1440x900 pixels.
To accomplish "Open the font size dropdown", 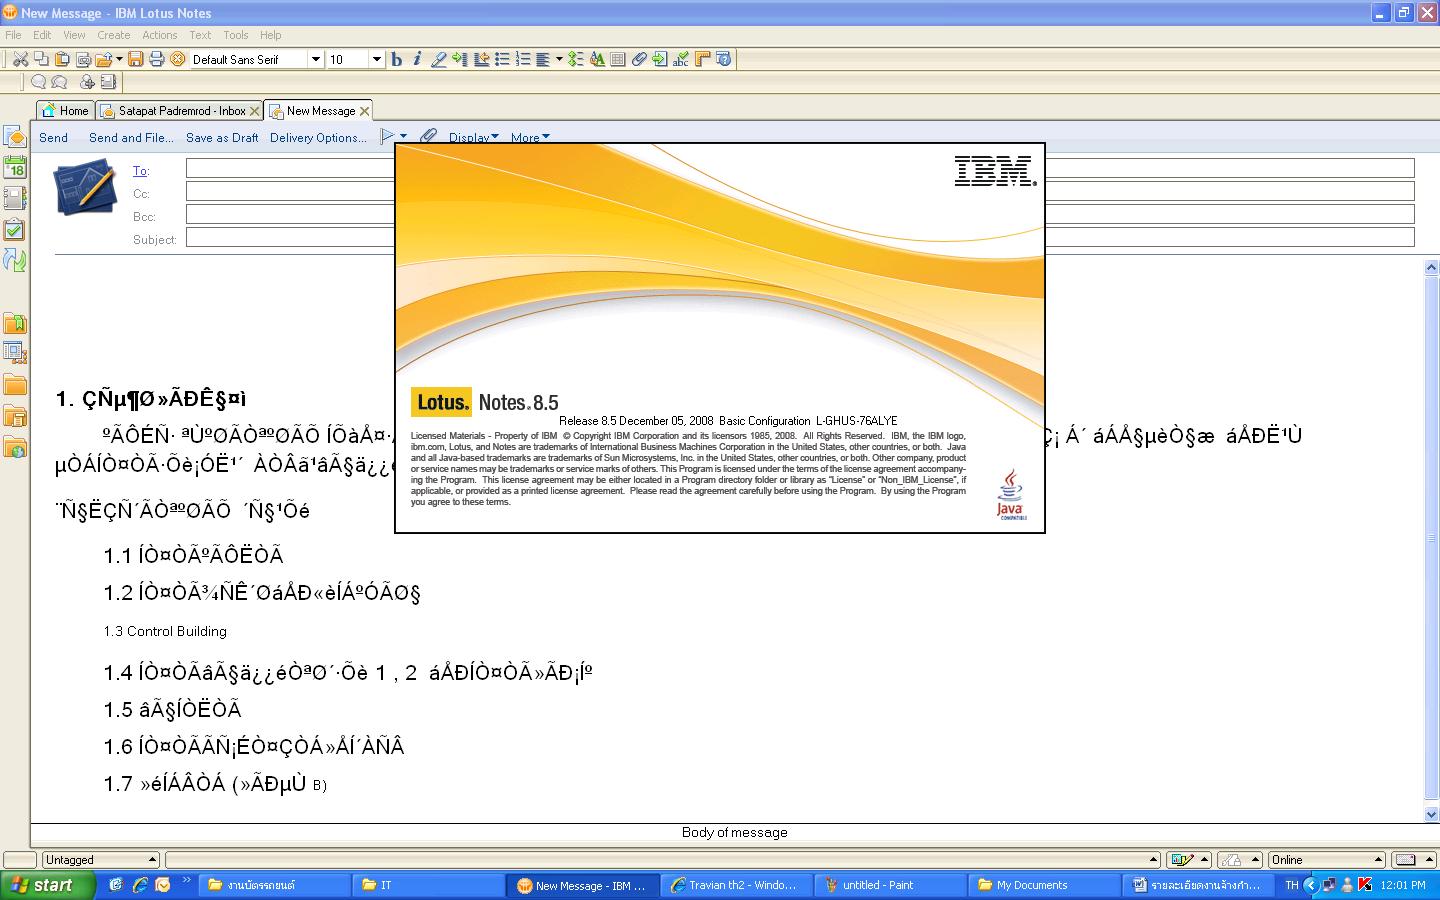I will coord(377,59).
